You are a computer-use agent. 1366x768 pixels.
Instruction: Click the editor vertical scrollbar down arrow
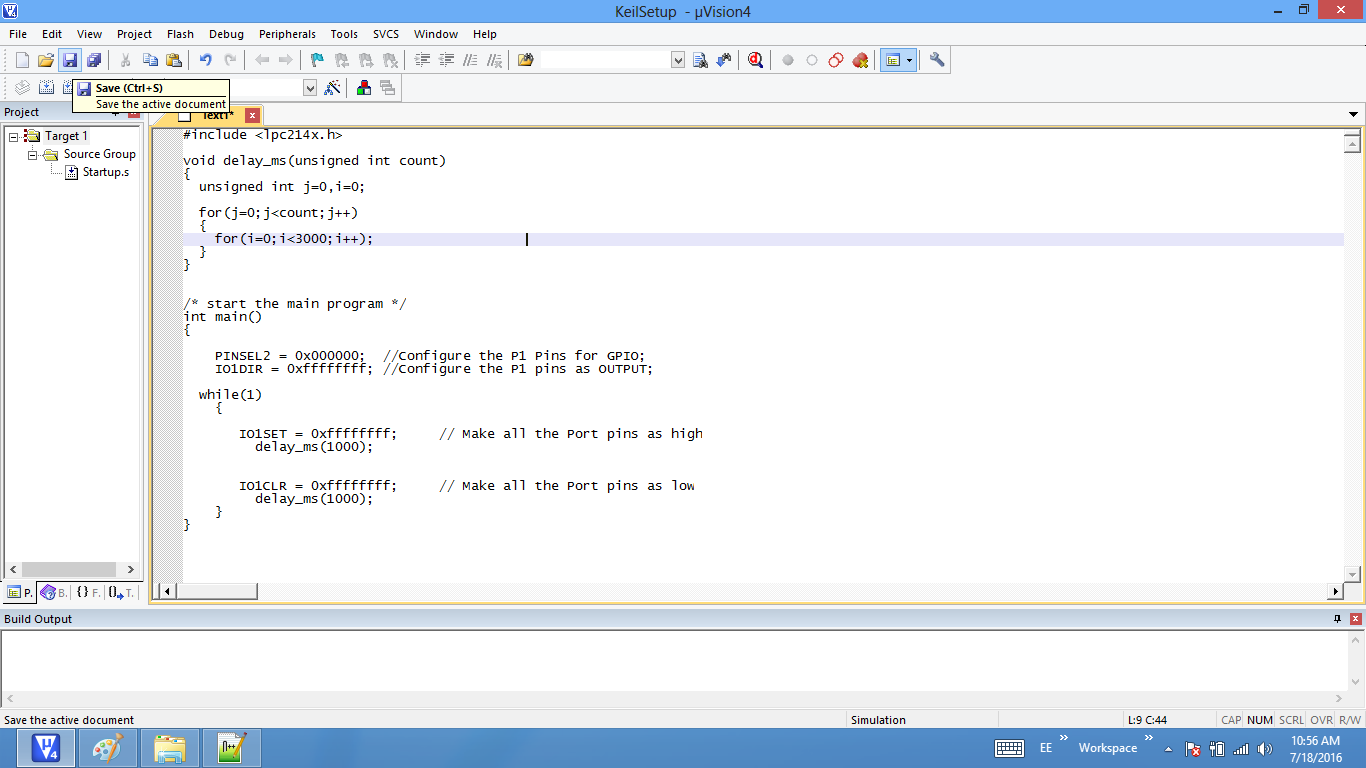coord(1353,575)
